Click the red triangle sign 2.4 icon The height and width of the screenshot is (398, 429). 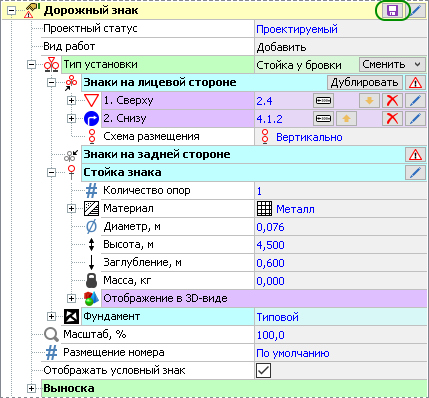91,100
